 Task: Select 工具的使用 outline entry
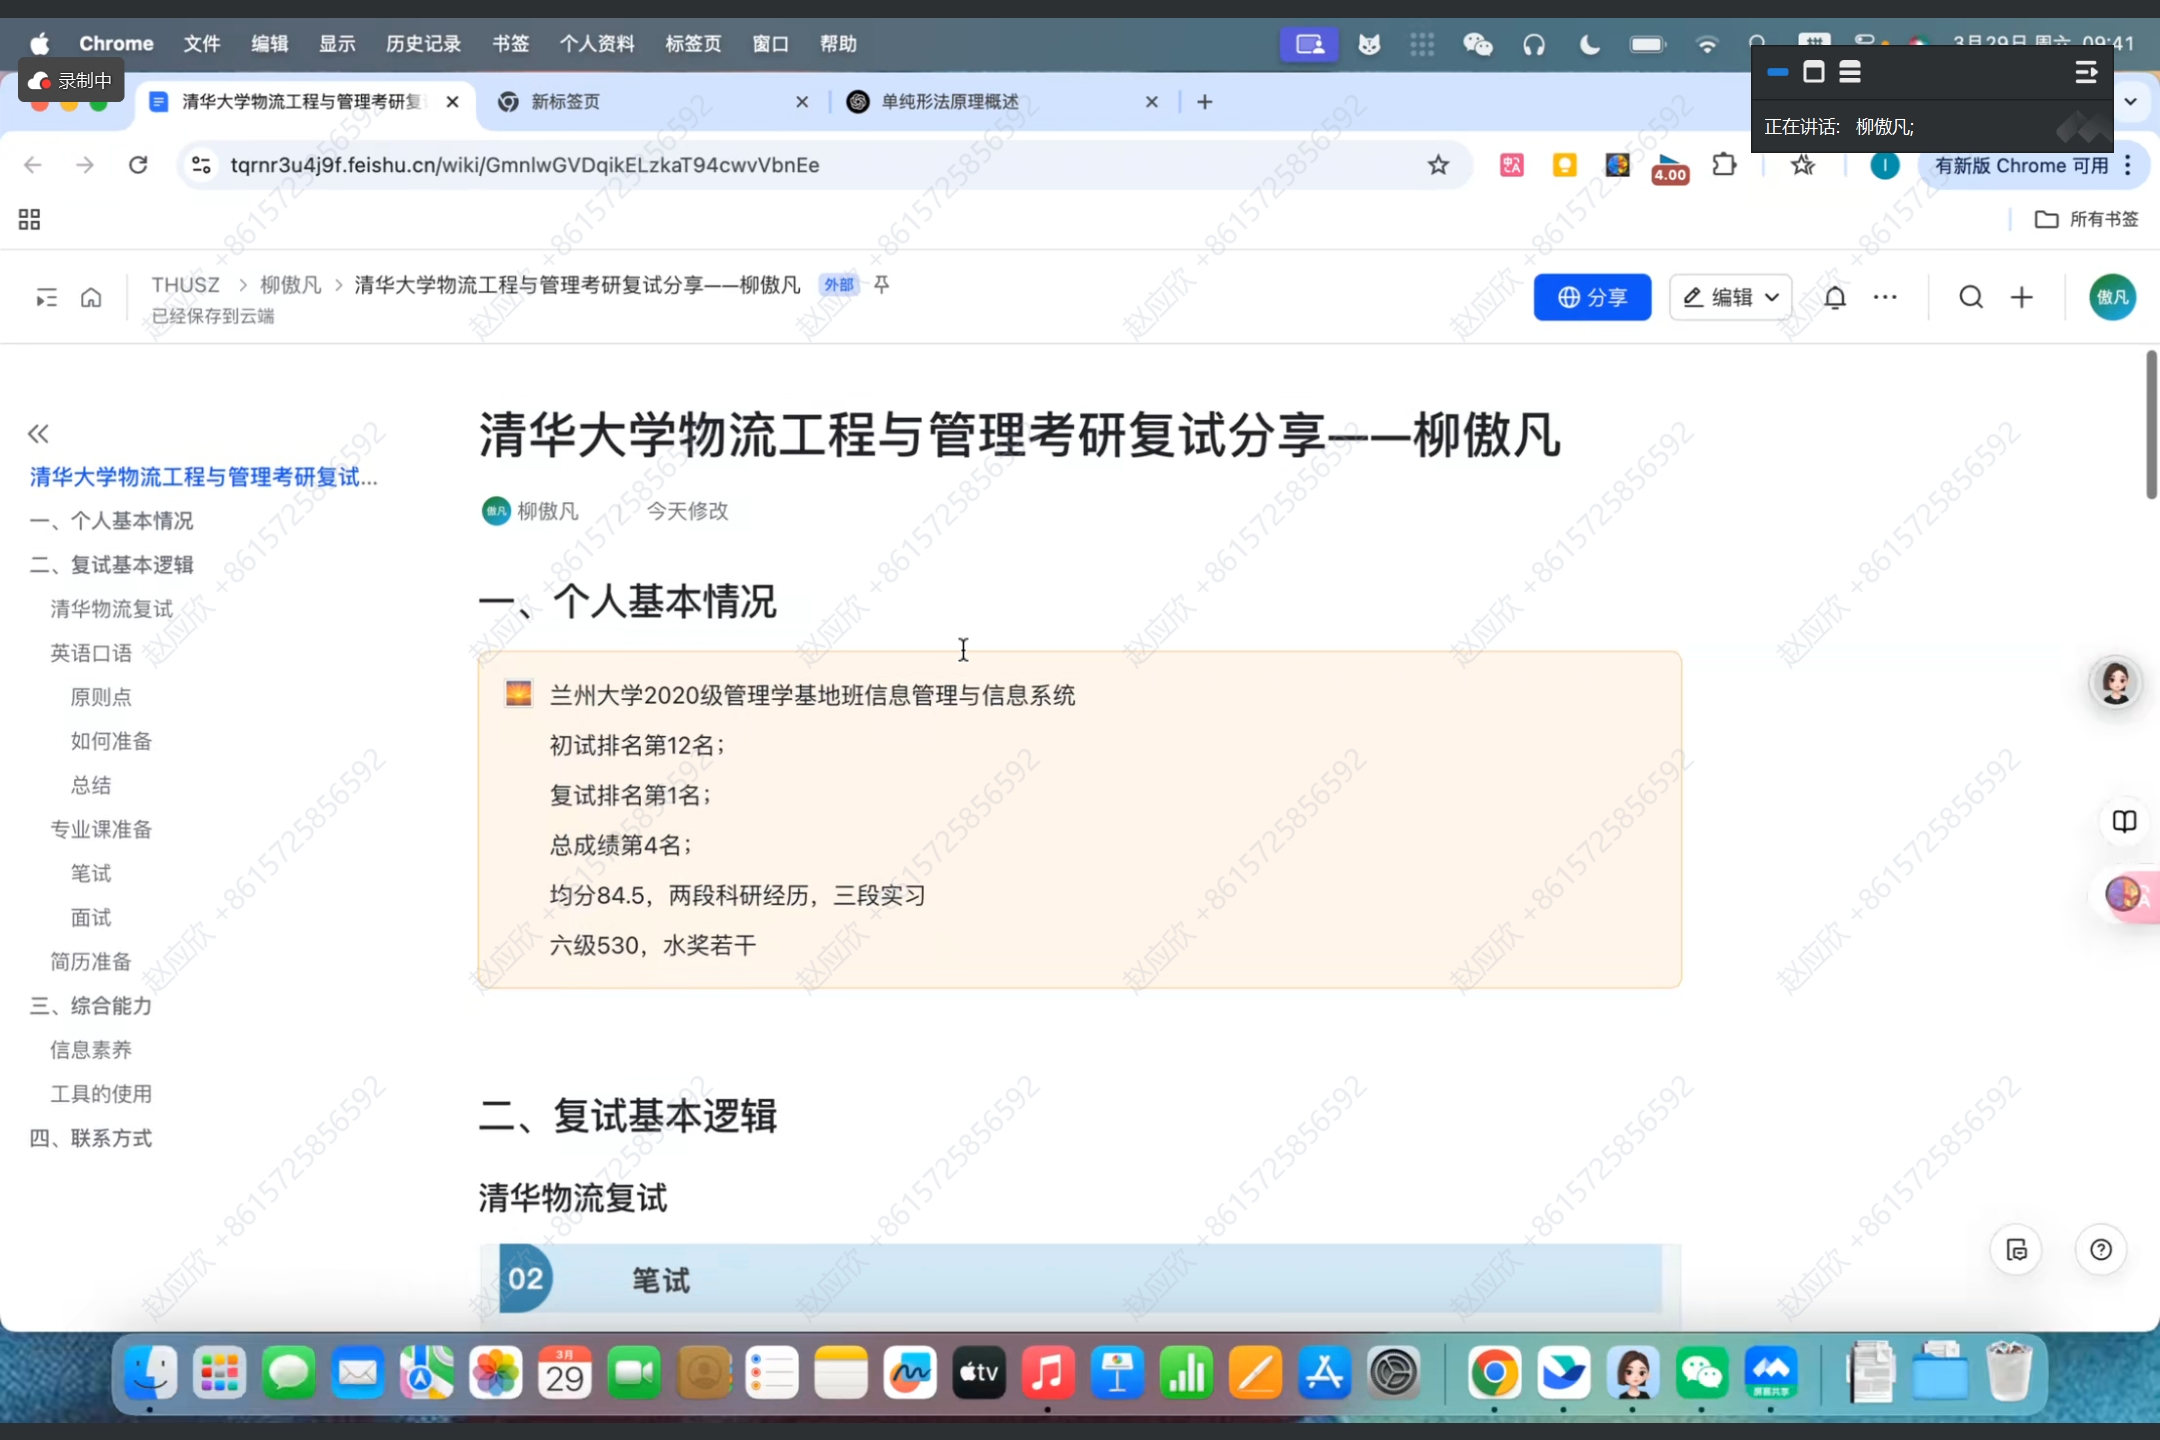[101, 1093]
